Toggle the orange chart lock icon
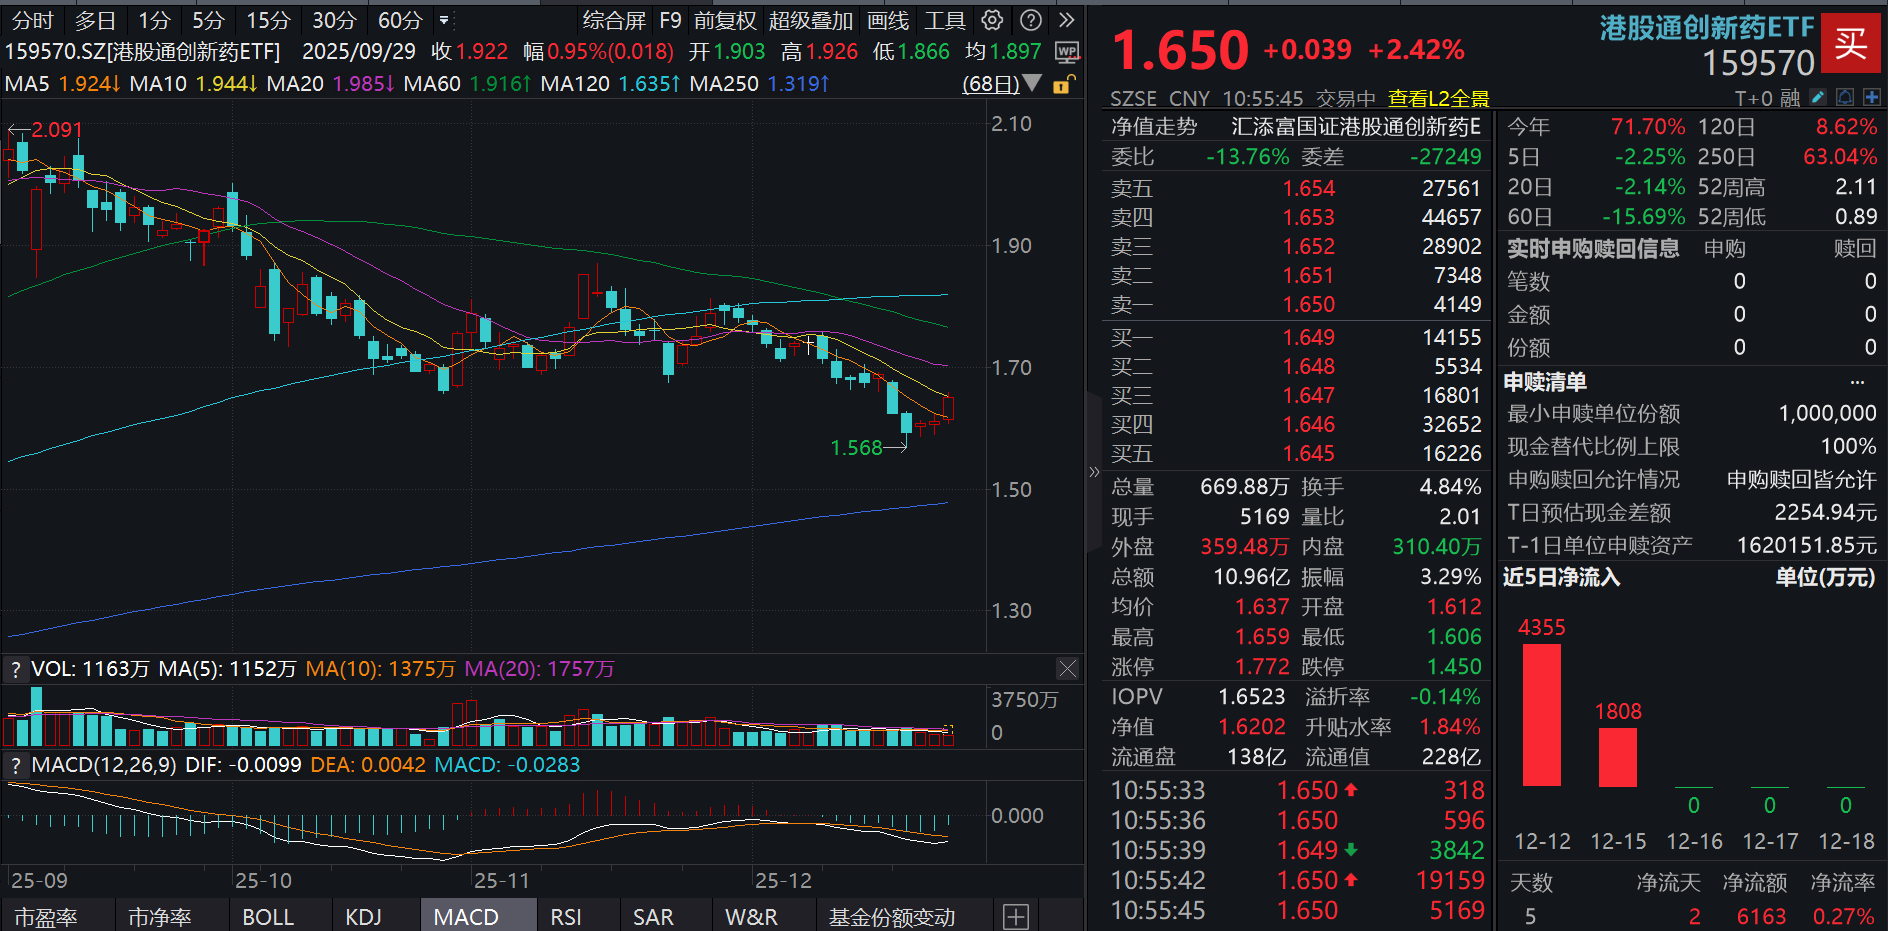Viewport: 1888px width, 931px height. [x=1063, y=84]
